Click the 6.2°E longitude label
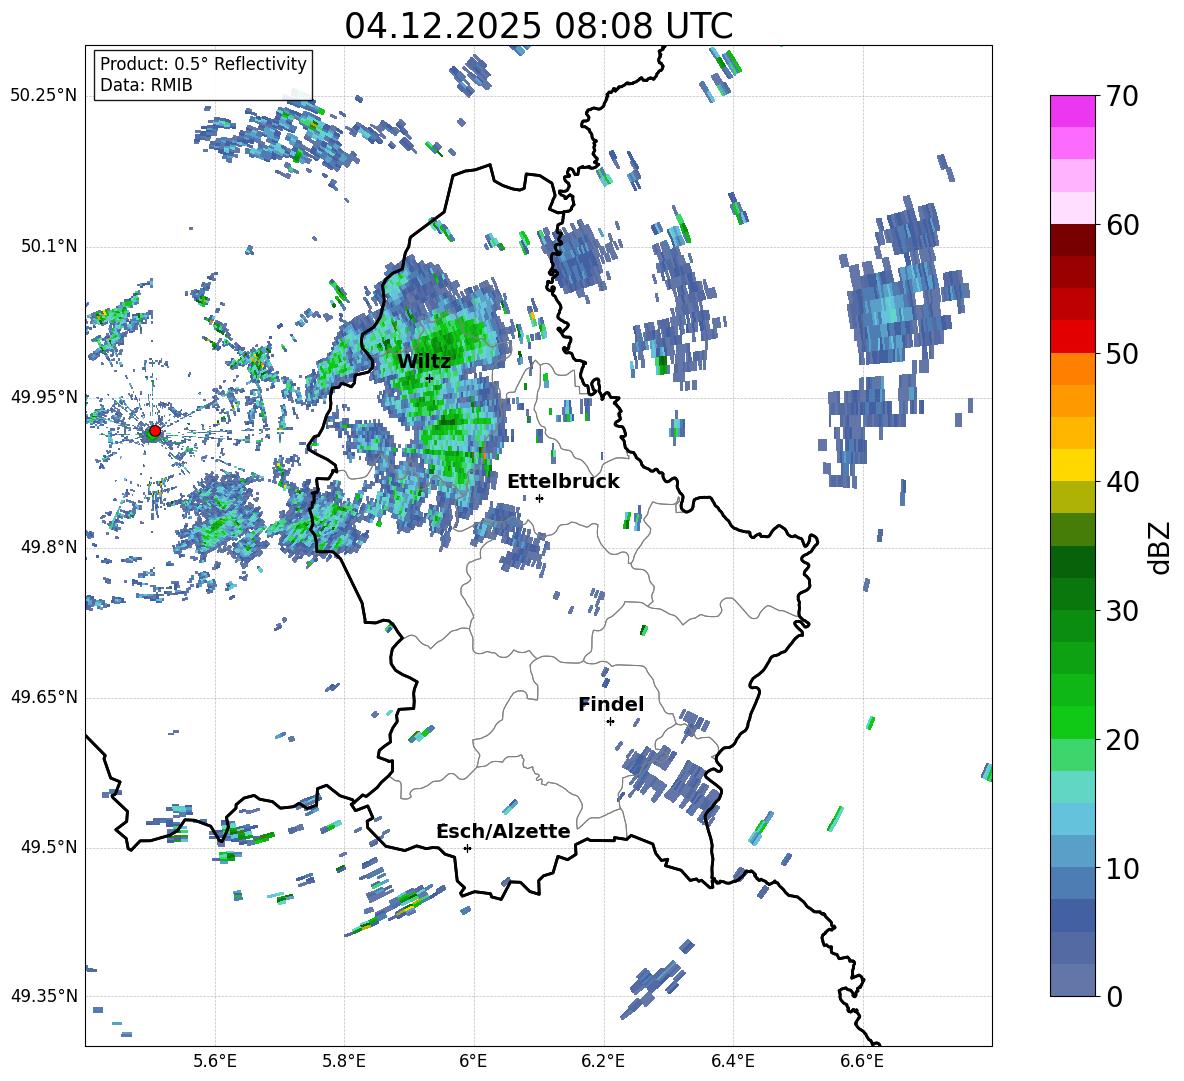Screen dimensions: 1184x1081 coord(603,1061)
